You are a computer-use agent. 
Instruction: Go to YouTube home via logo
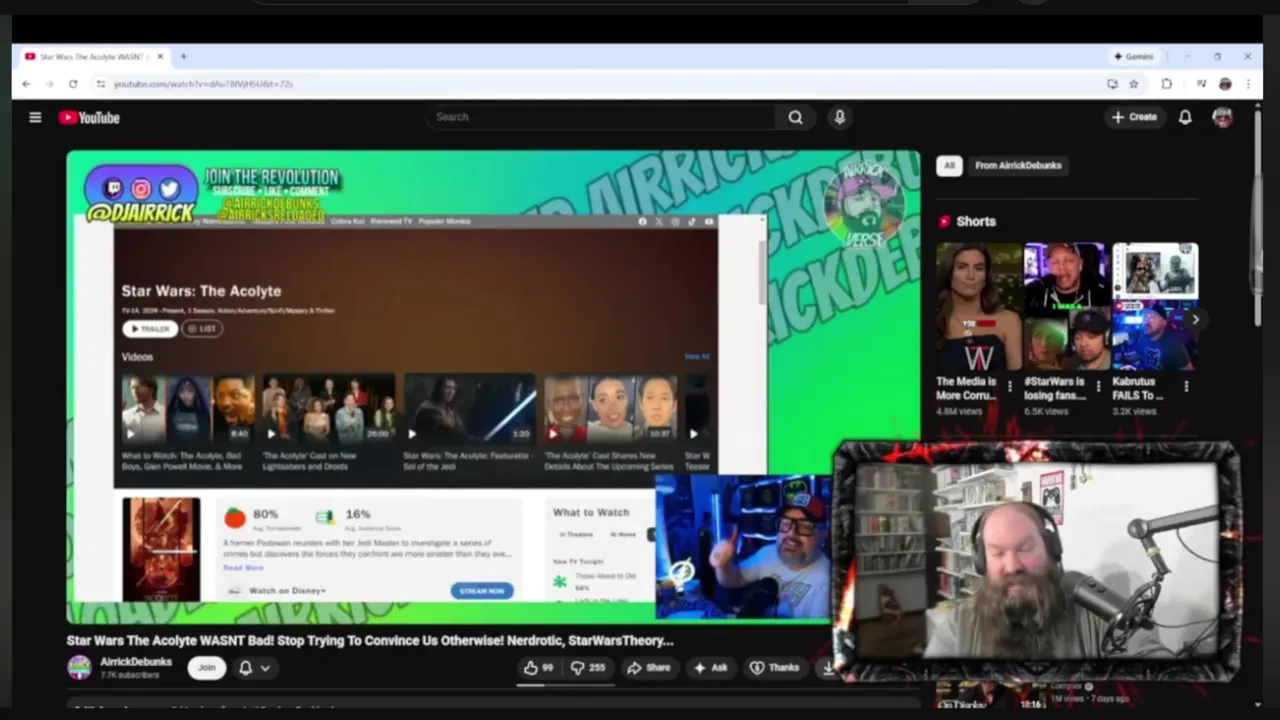(89, 117)
